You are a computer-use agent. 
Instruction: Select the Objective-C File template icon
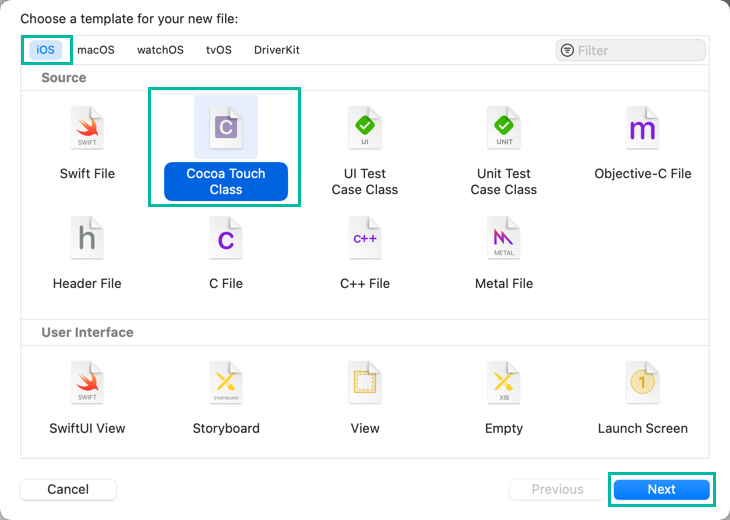click(x=642, y=128)
